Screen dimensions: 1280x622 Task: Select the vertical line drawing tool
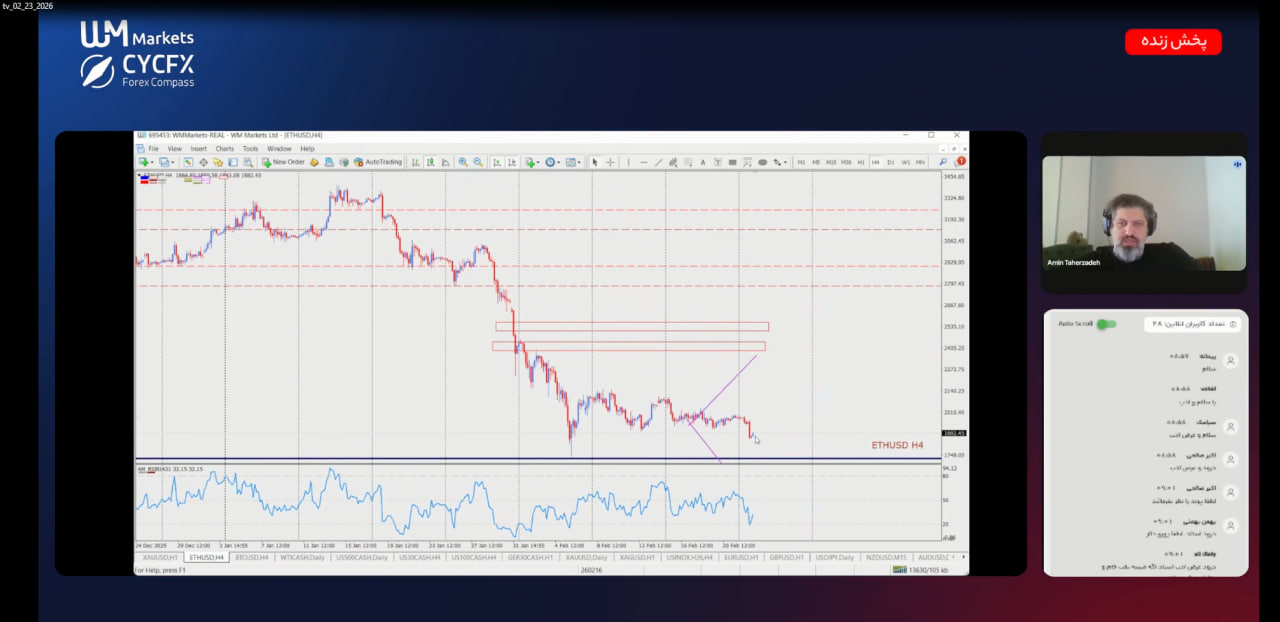[x=629, y=162]
